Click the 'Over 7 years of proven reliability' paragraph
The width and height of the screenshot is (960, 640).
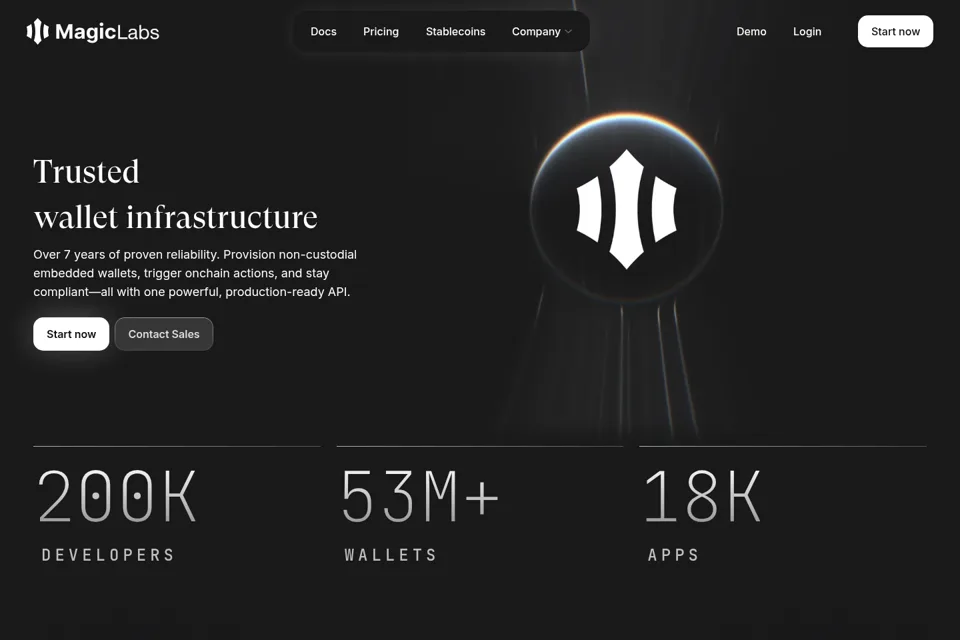[x=195, y=273]
